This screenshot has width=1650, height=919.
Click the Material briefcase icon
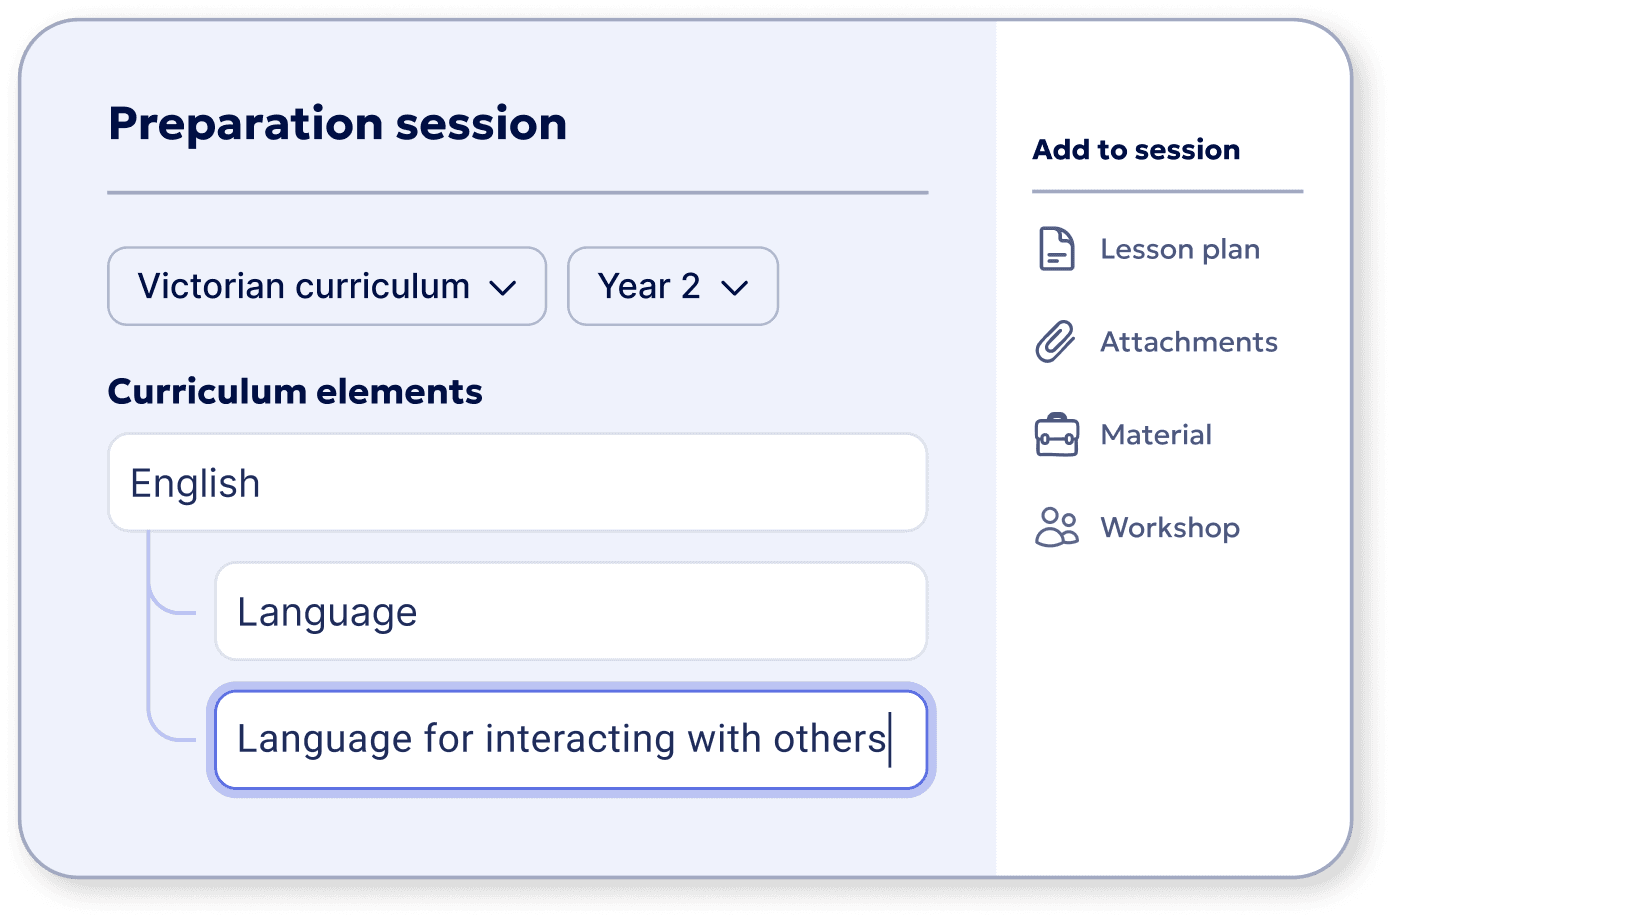(1056, 435)
